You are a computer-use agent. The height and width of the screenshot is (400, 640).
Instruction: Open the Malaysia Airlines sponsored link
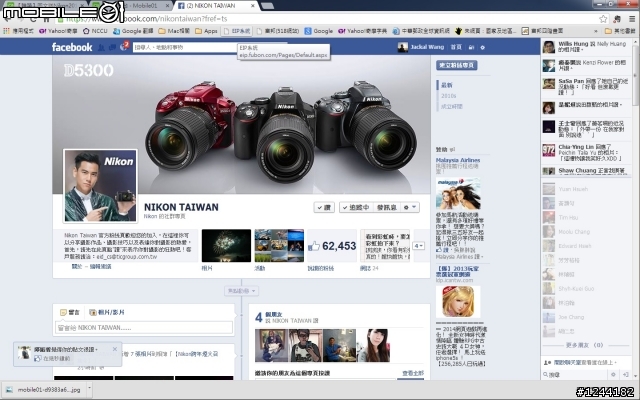pos(458,160)
